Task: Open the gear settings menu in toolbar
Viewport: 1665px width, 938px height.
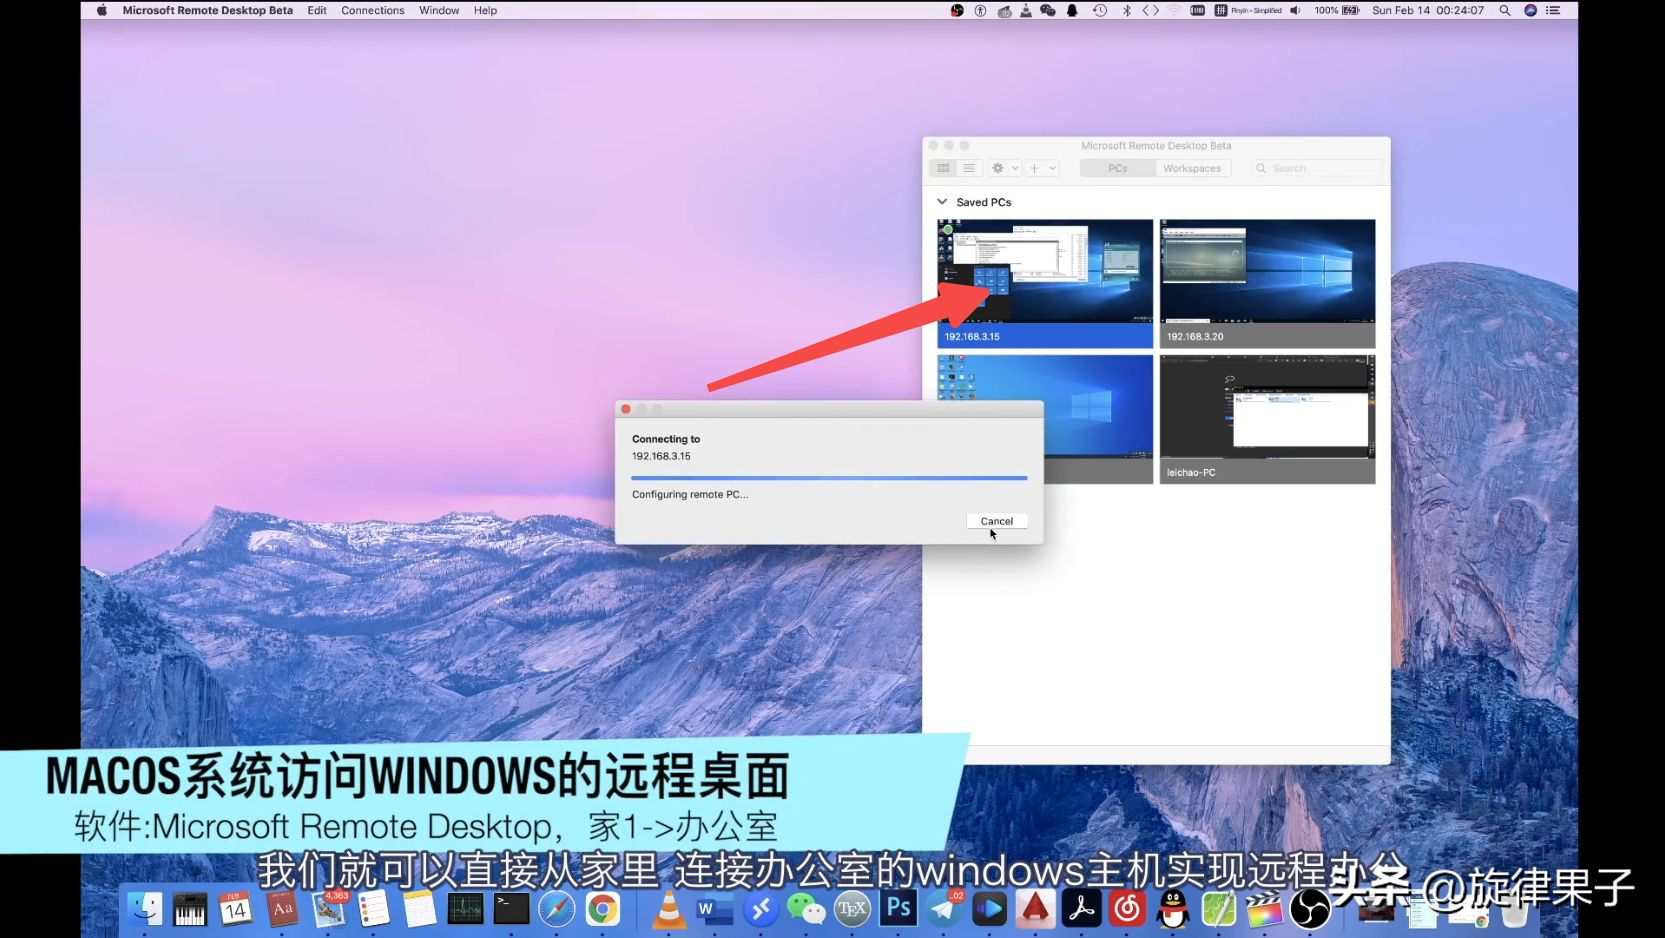Action: pyautogui.click(x=998, y=168)
